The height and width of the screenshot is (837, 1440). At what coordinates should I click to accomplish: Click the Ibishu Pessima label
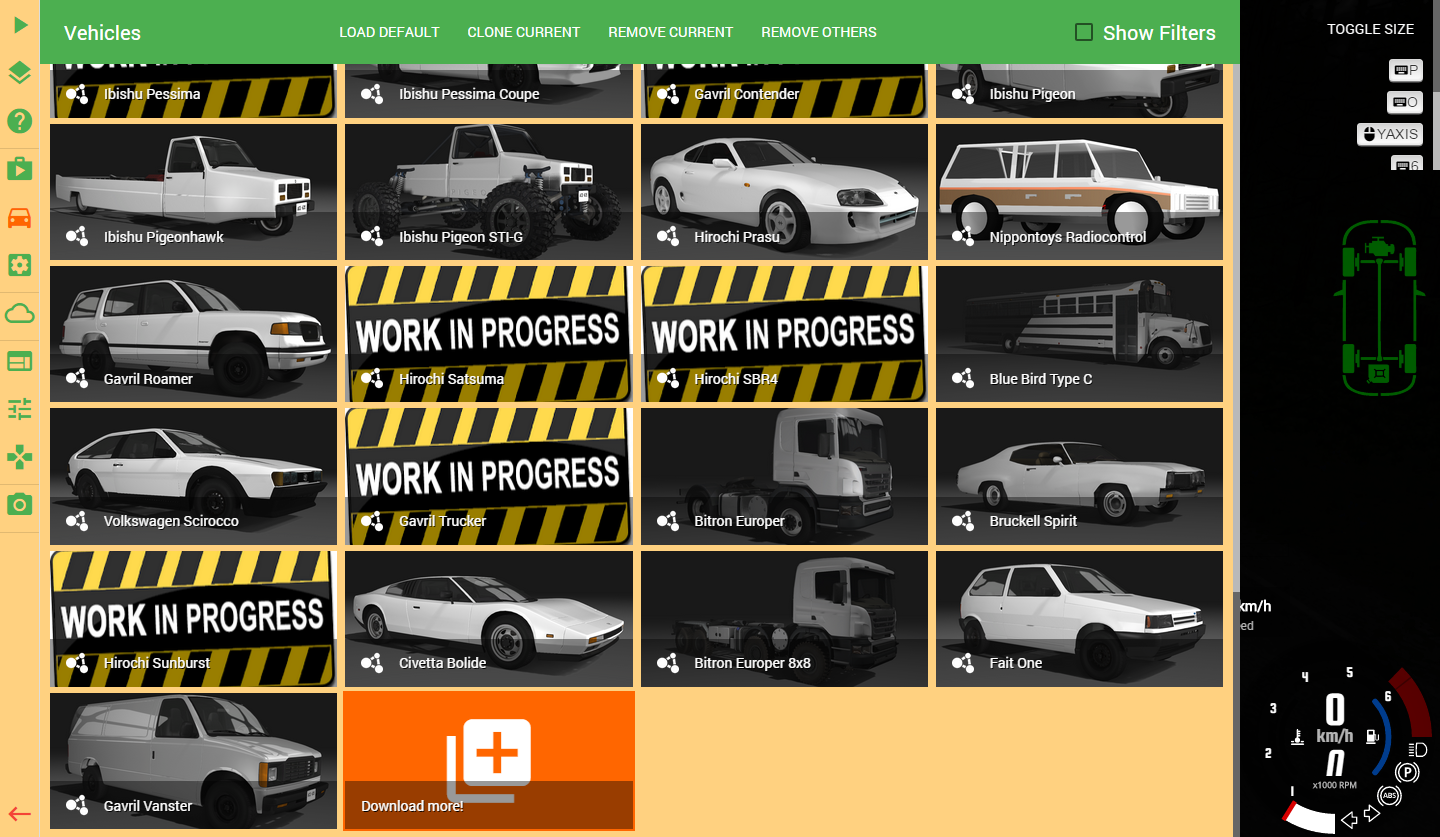pos(152,94)
